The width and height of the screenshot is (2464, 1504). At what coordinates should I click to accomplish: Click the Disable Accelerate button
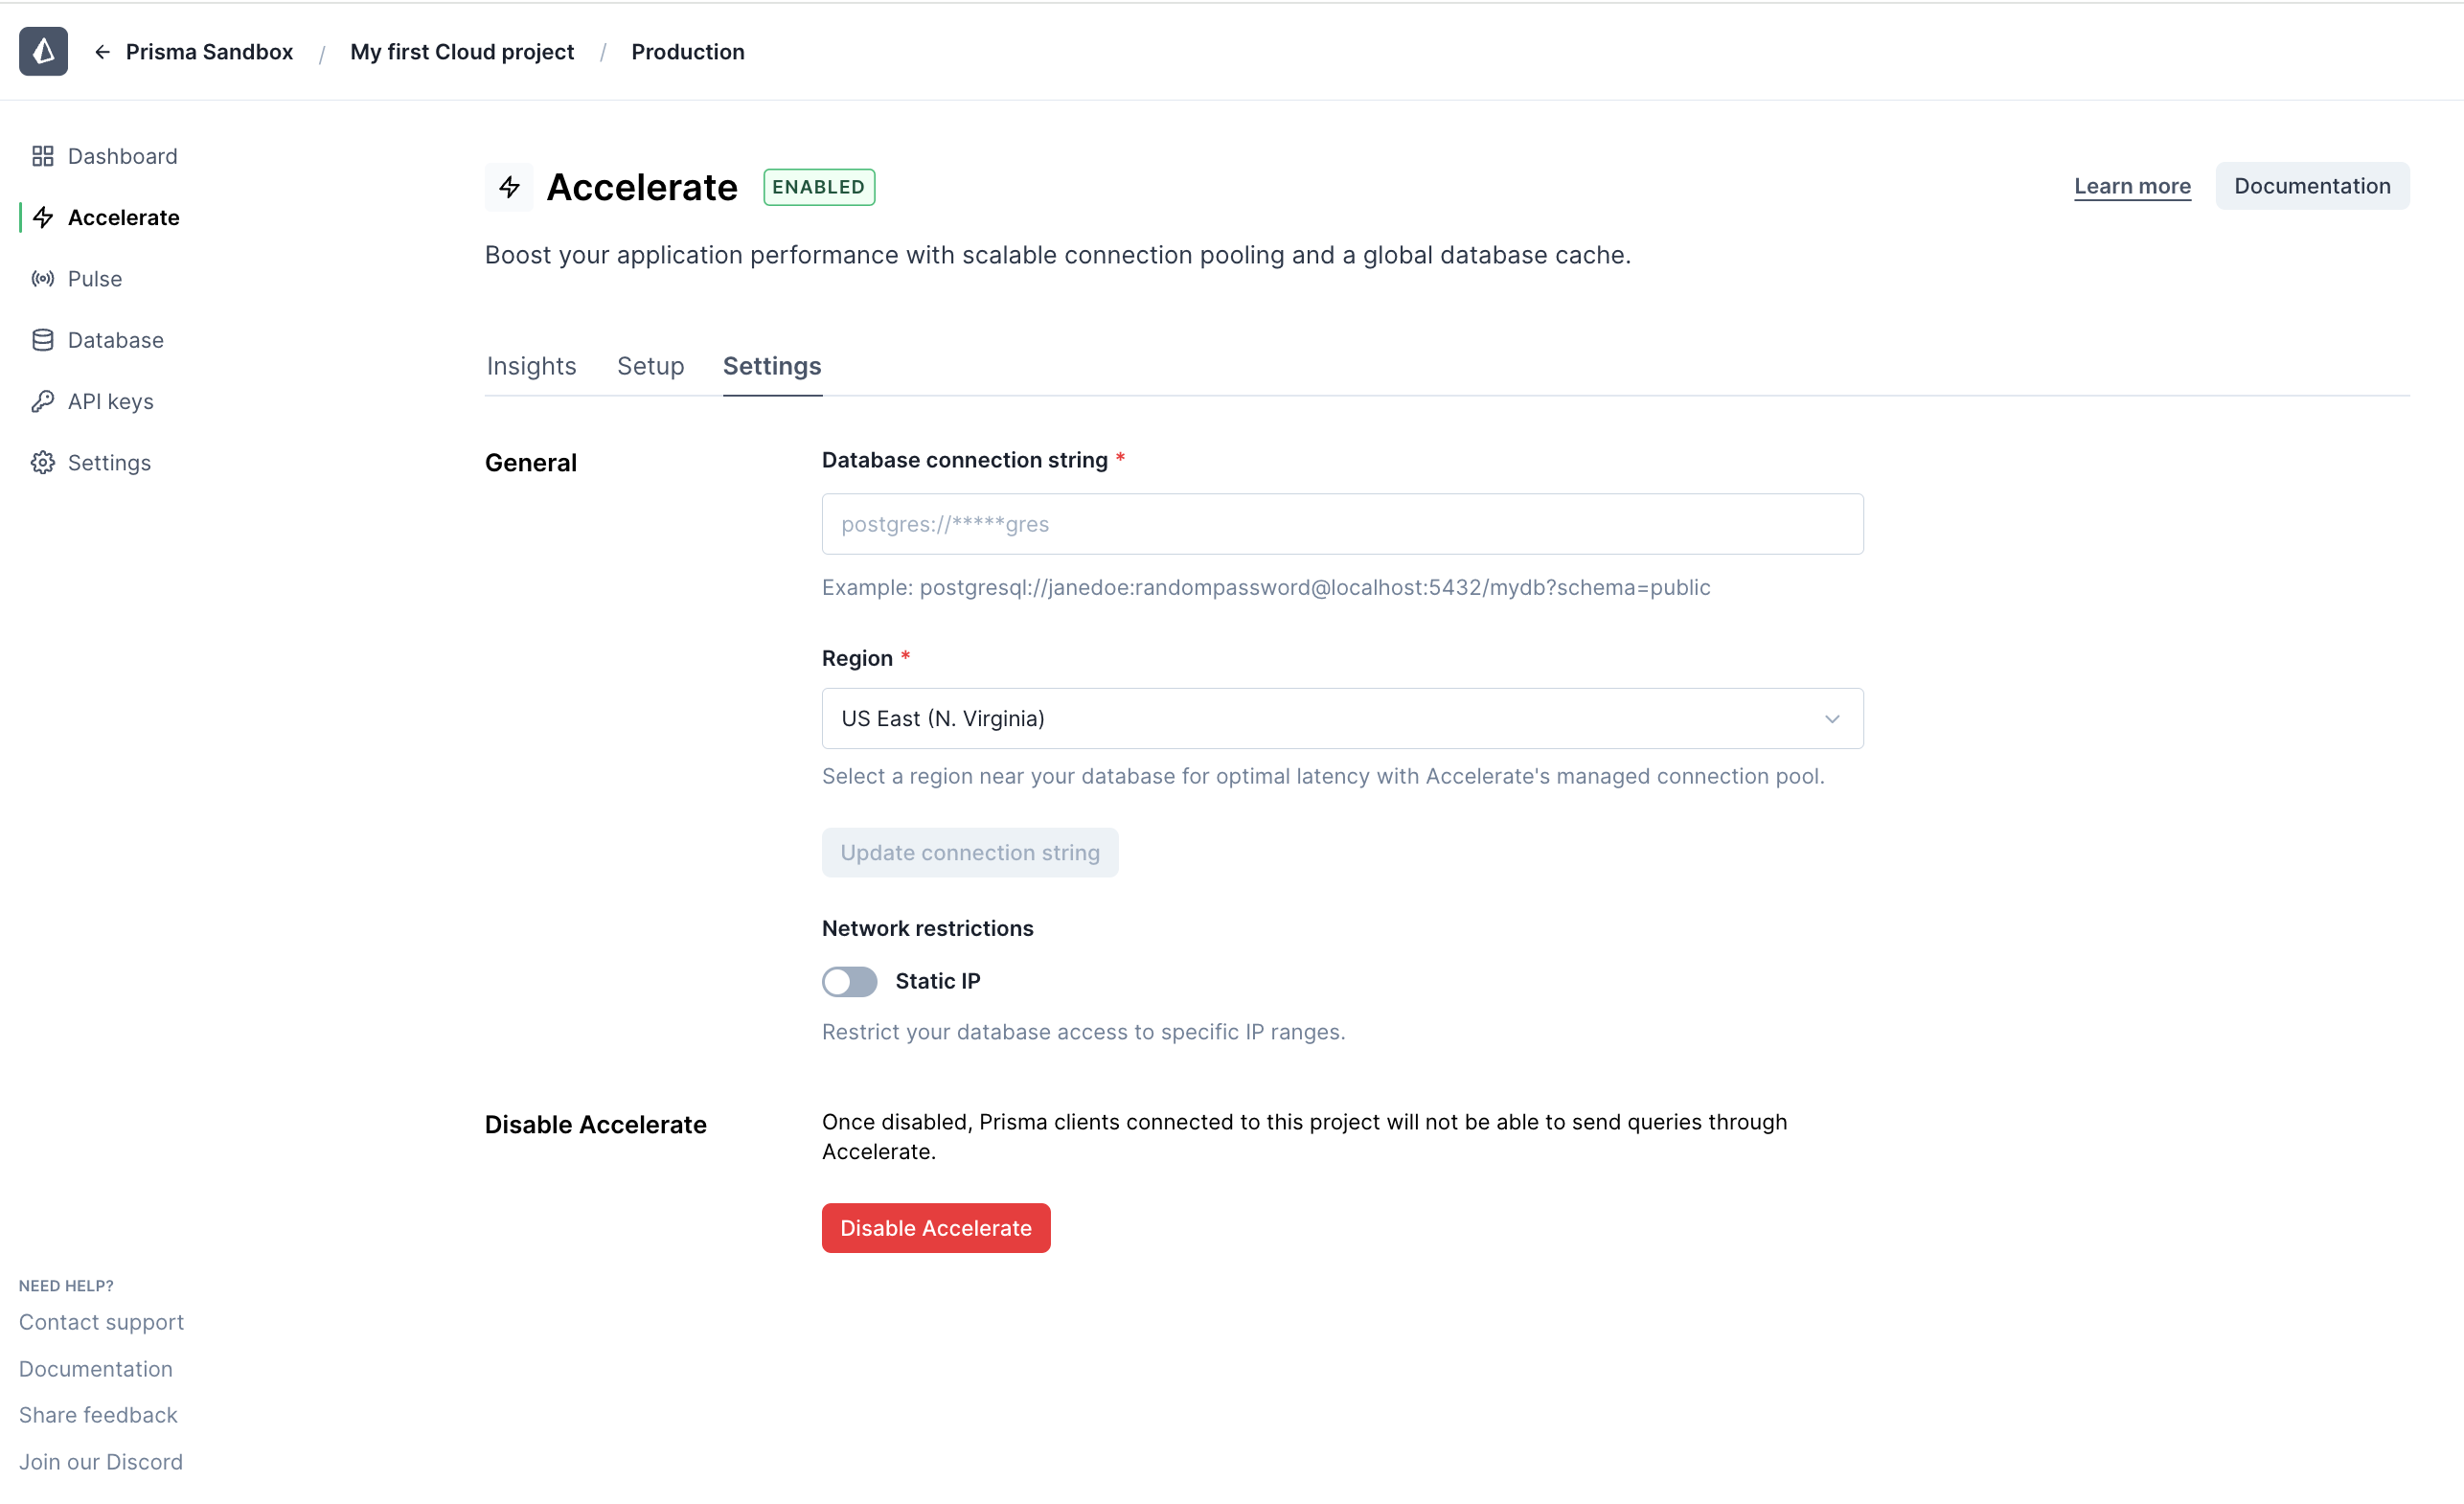tap(935, 1228)
